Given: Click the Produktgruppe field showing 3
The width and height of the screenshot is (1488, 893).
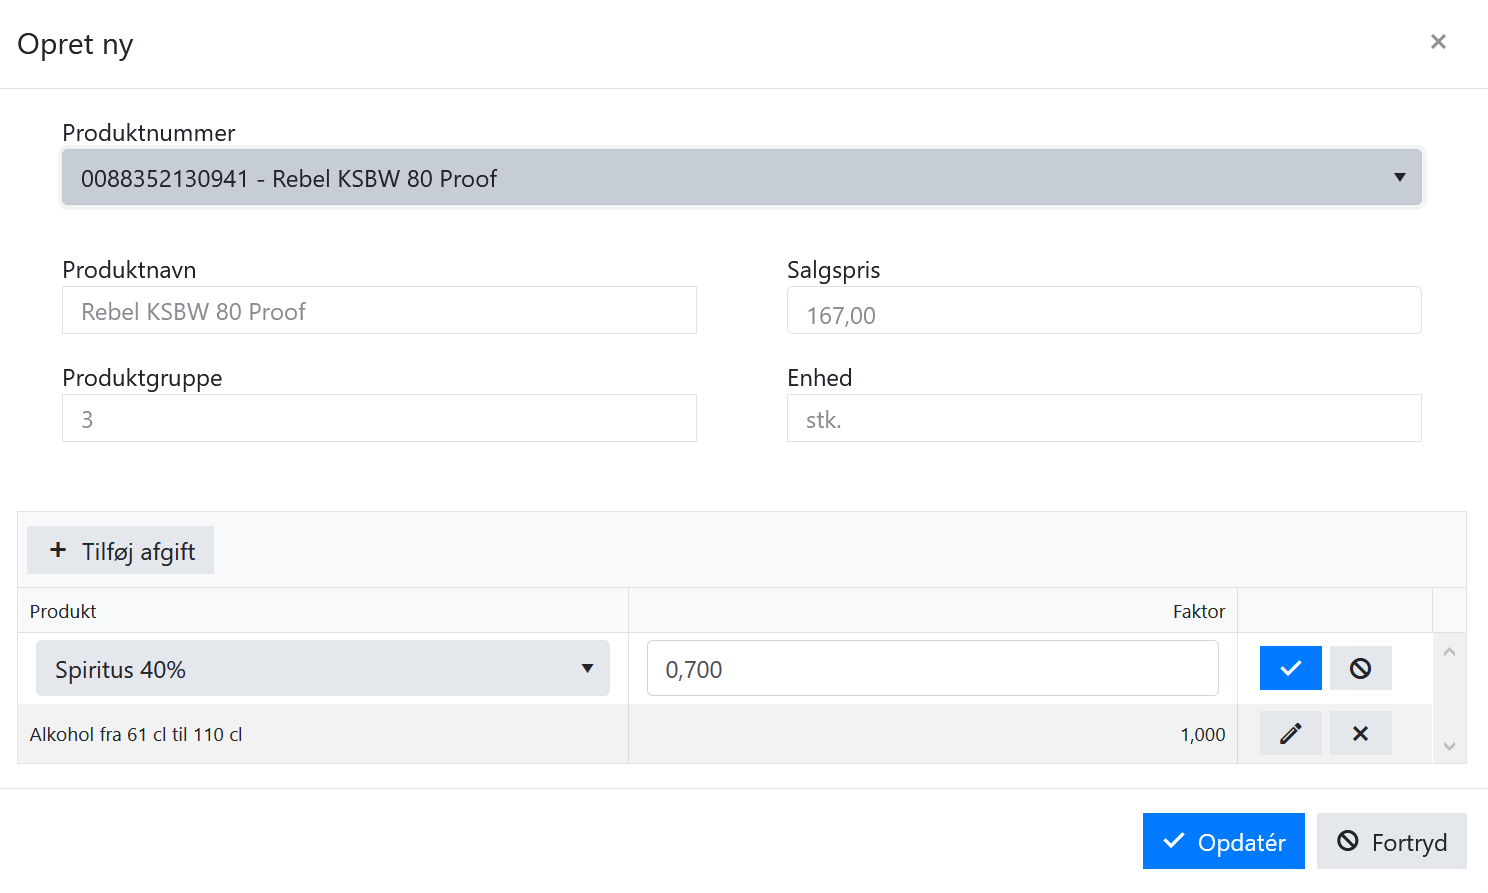Looking at the screenshot, I should point(380,418).
